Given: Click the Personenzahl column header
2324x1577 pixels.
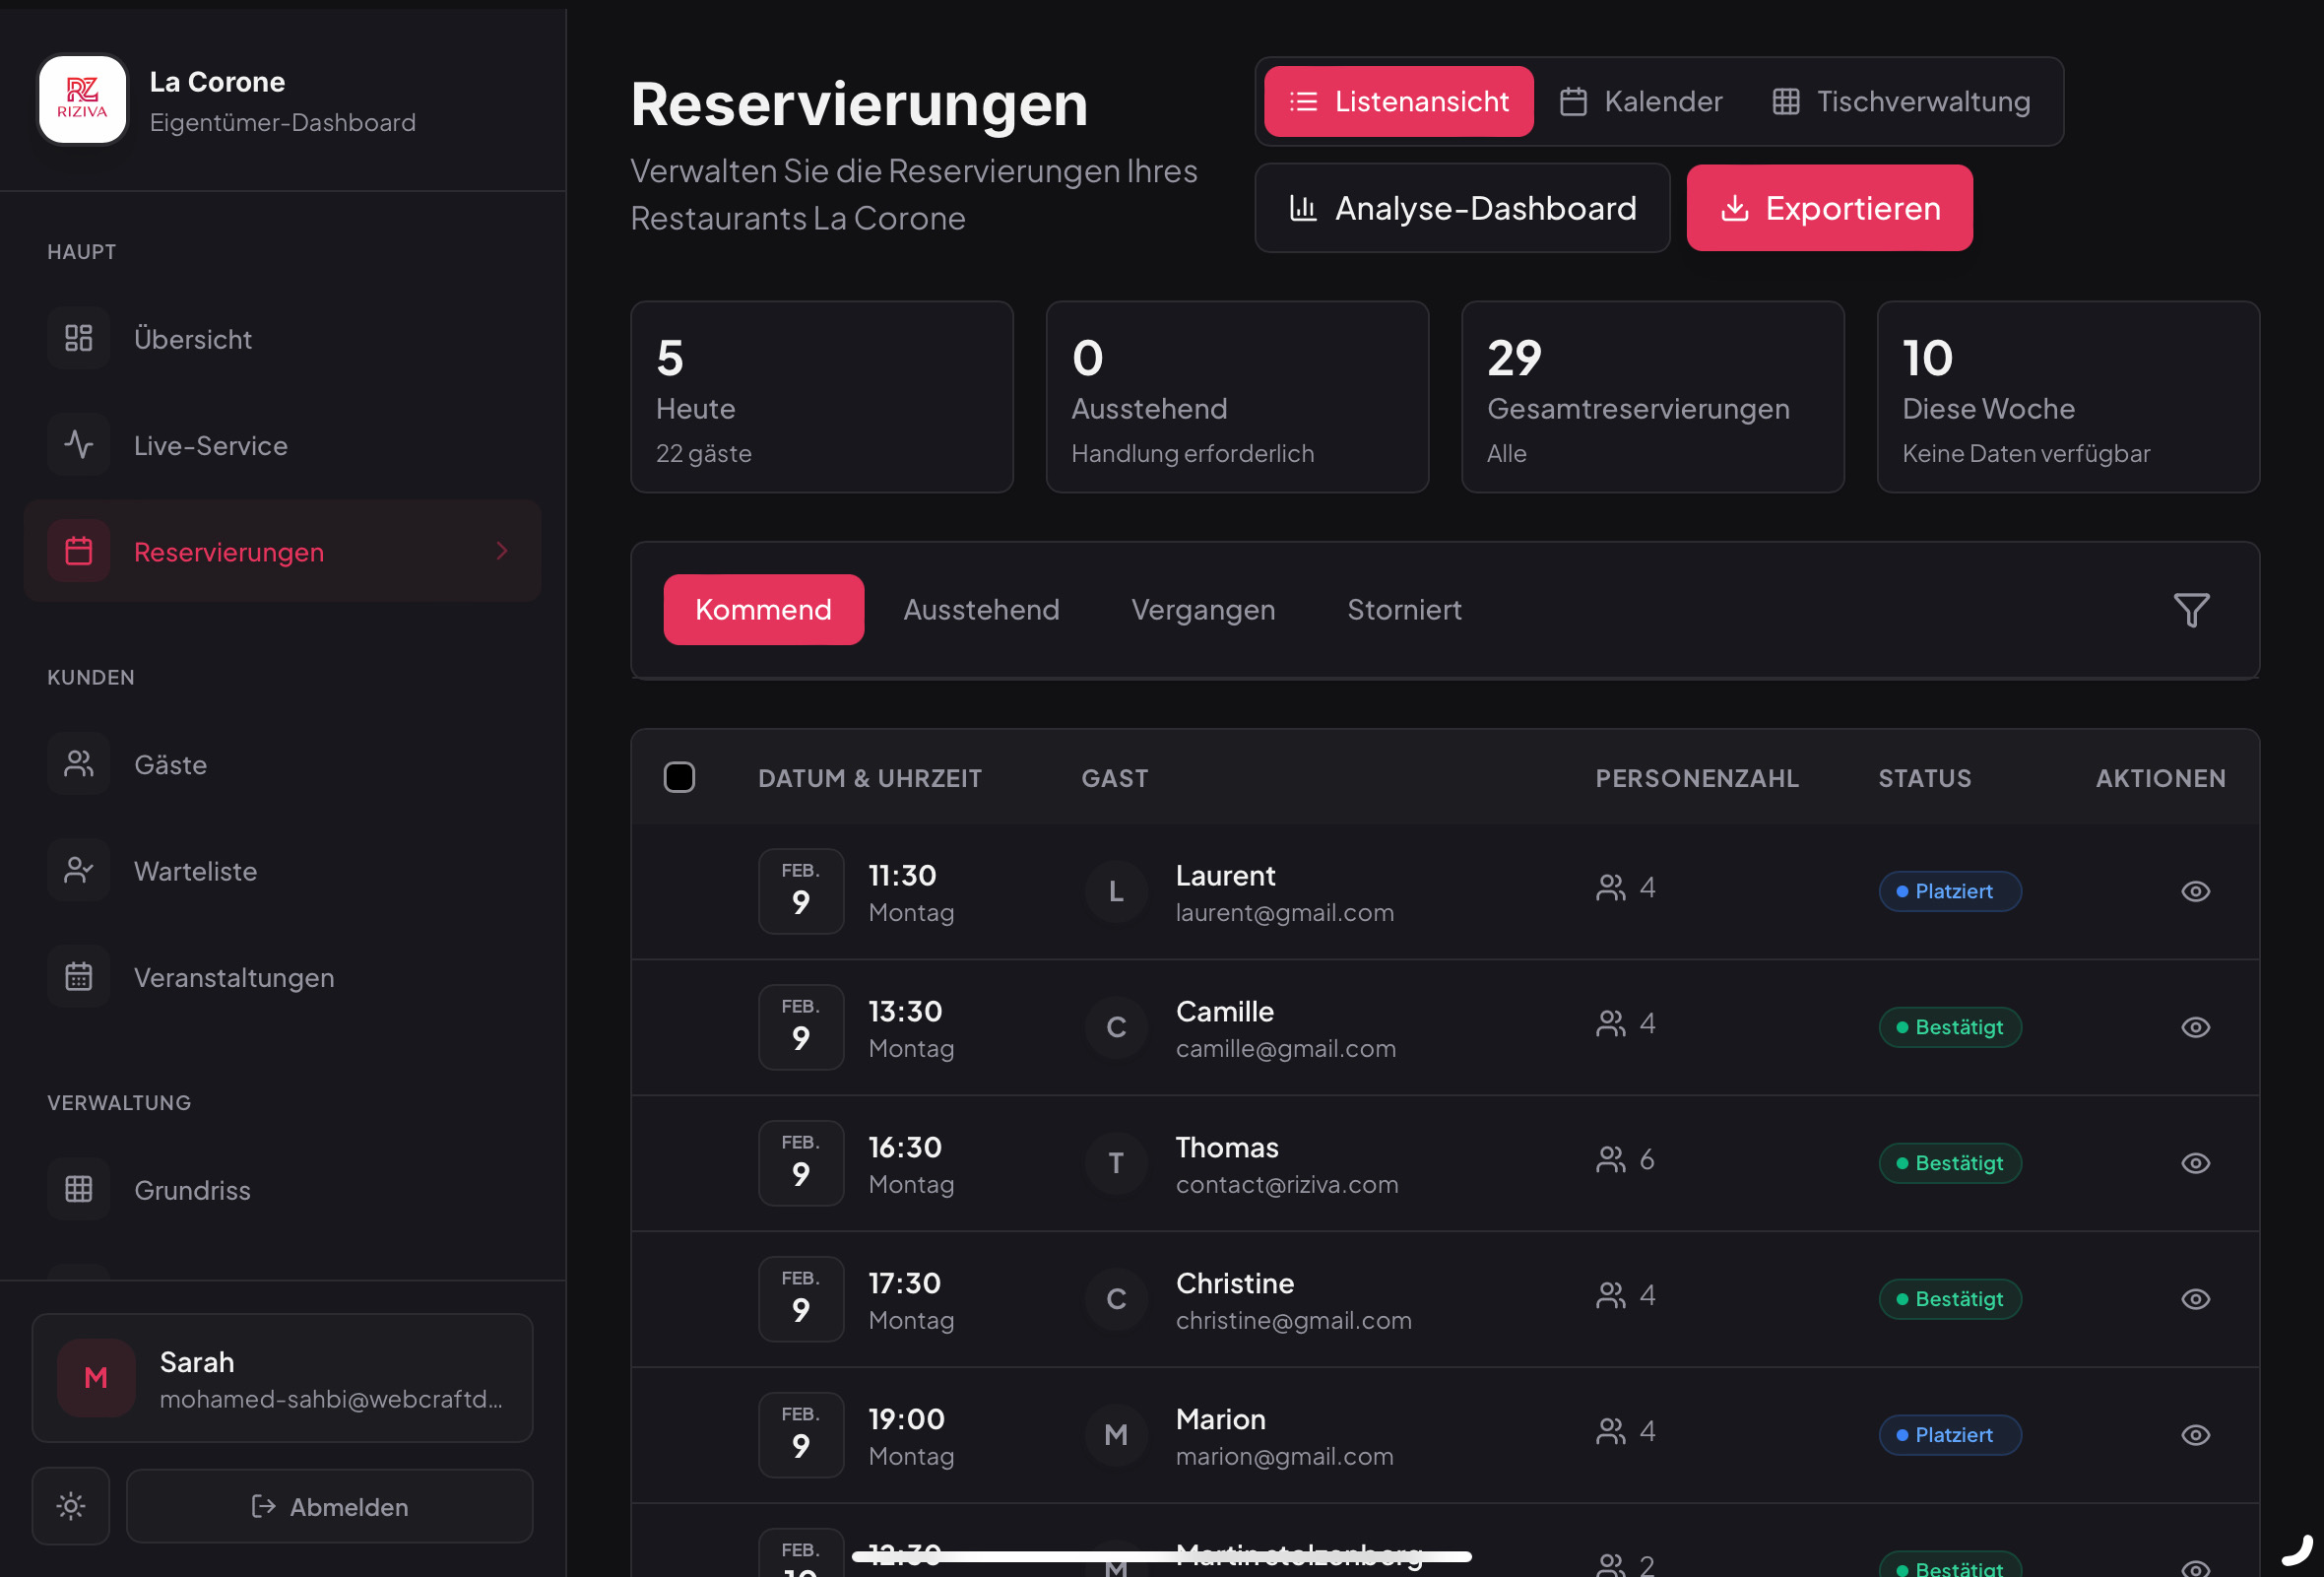Looking at the screenshot, I should (x=1697, y=778).
